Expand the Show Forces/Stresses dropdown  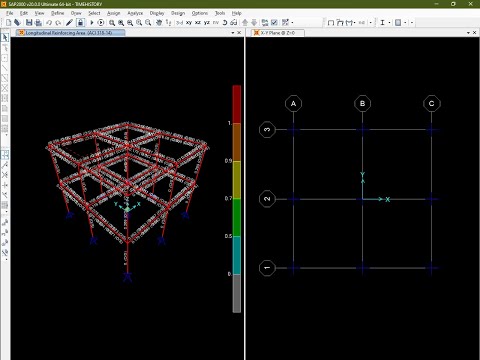pyautogui.click(x=354, y=22)
